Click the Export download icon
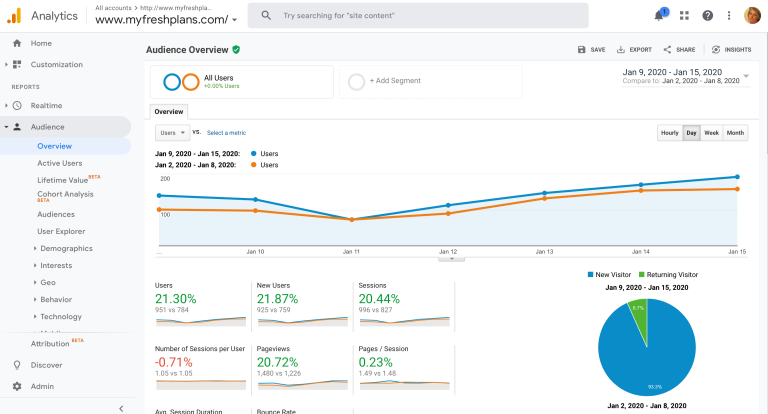The image size is (768, 414). 621,49
